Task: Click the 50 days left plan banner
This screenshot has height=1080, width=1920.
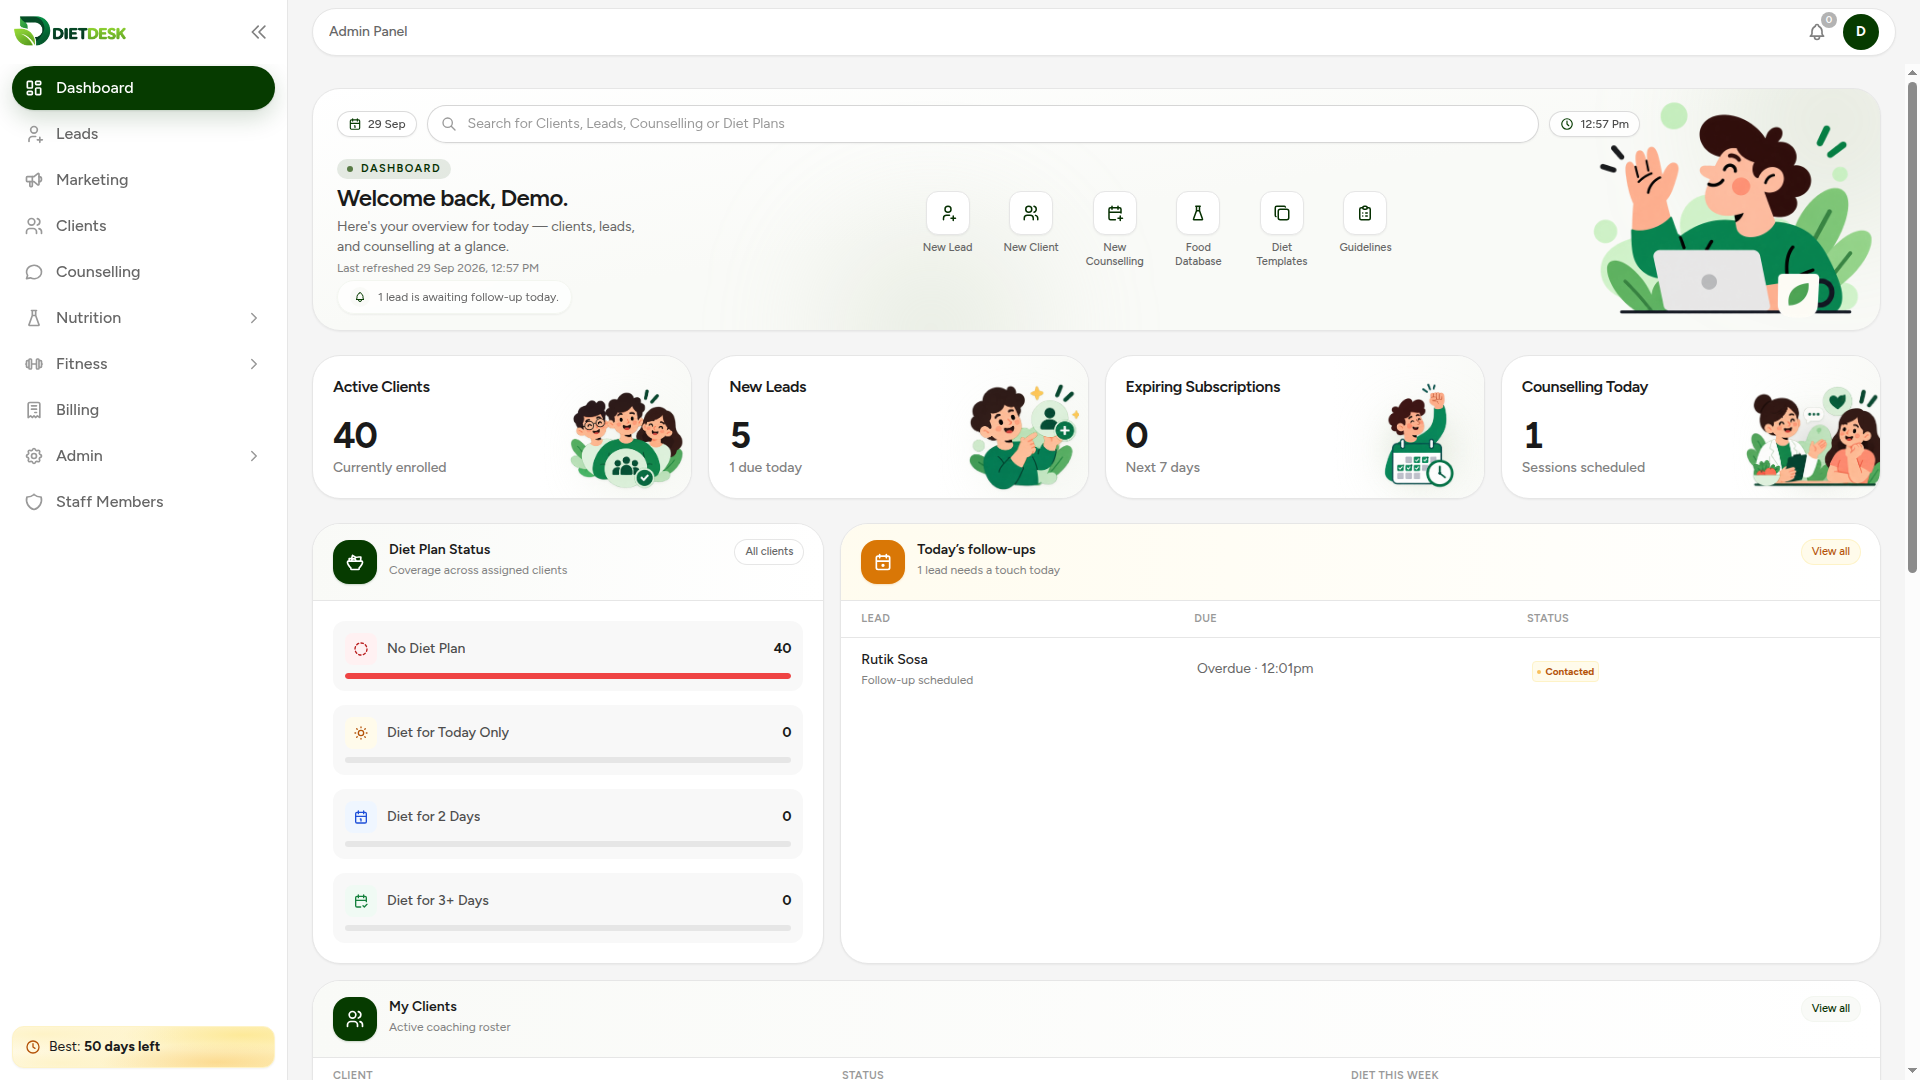Action: tap(143, 1047)
